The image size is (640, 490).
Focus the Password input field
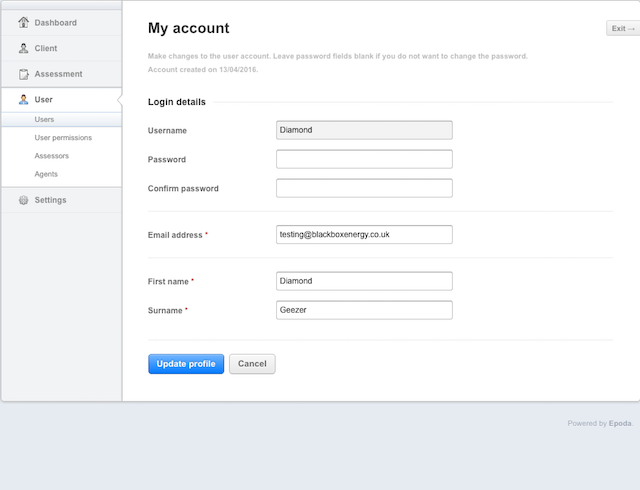364,159
